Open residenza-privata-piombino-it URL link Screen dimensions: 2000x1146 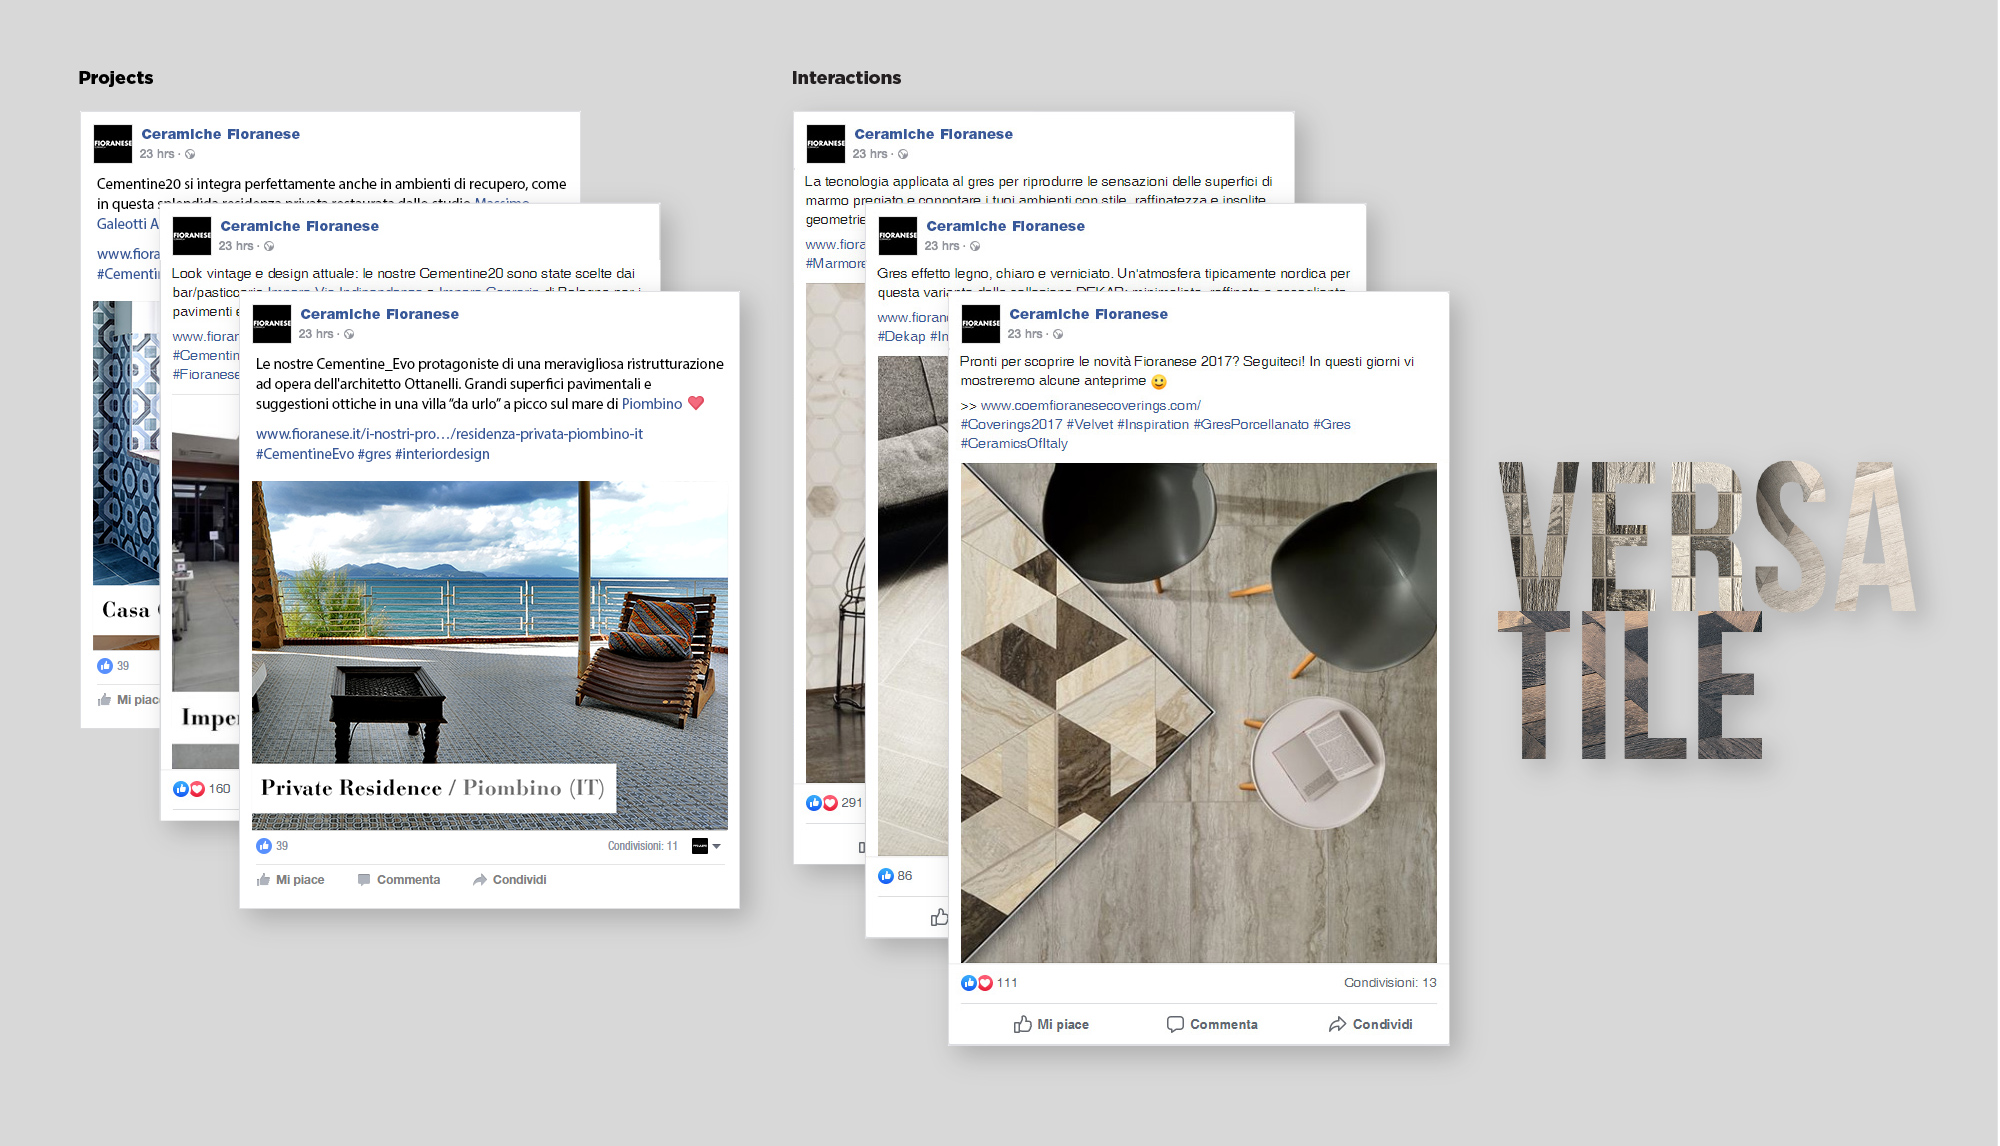[x=449, y=434]
